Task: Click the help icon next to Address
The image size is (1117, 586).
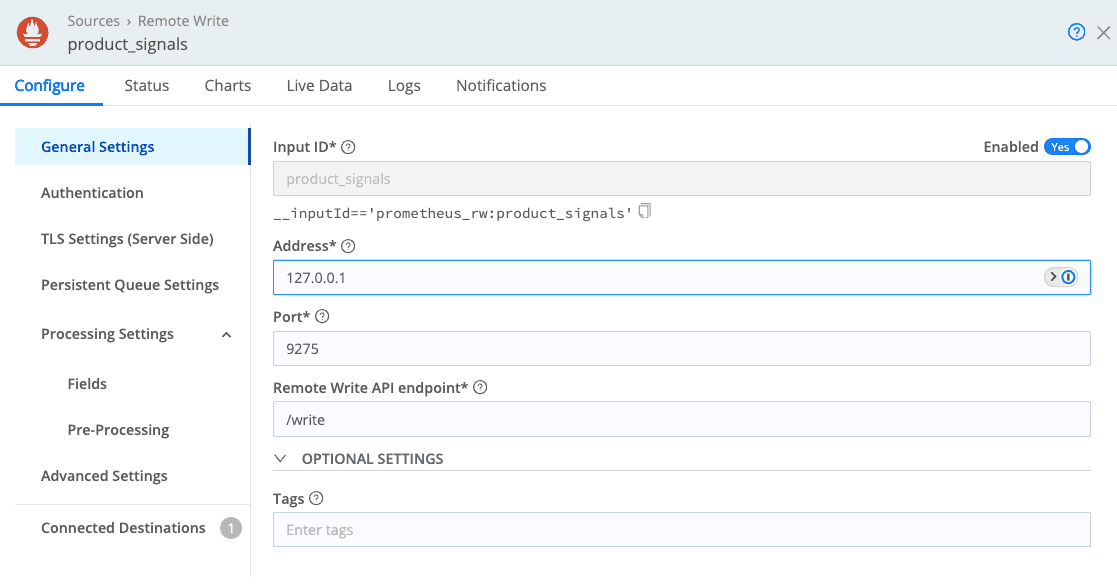Action: pos(349,245)
